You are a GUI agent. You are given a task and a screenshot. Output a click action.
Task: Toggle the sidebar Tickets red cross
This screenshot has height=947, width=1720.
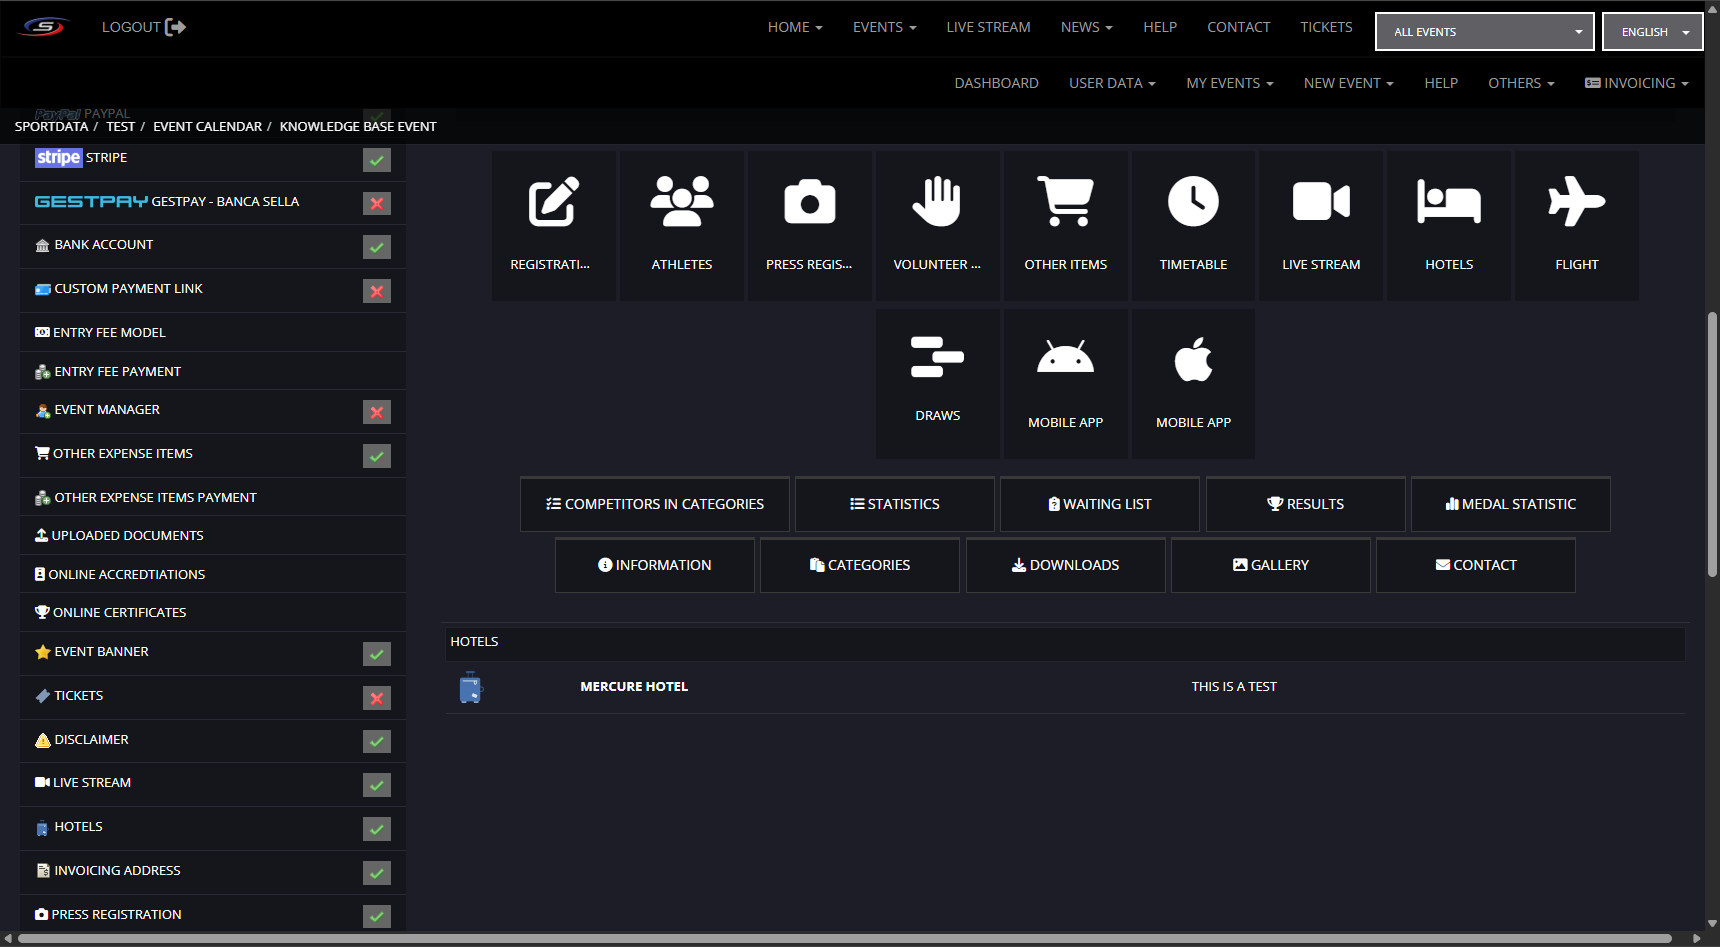(377, 698)
